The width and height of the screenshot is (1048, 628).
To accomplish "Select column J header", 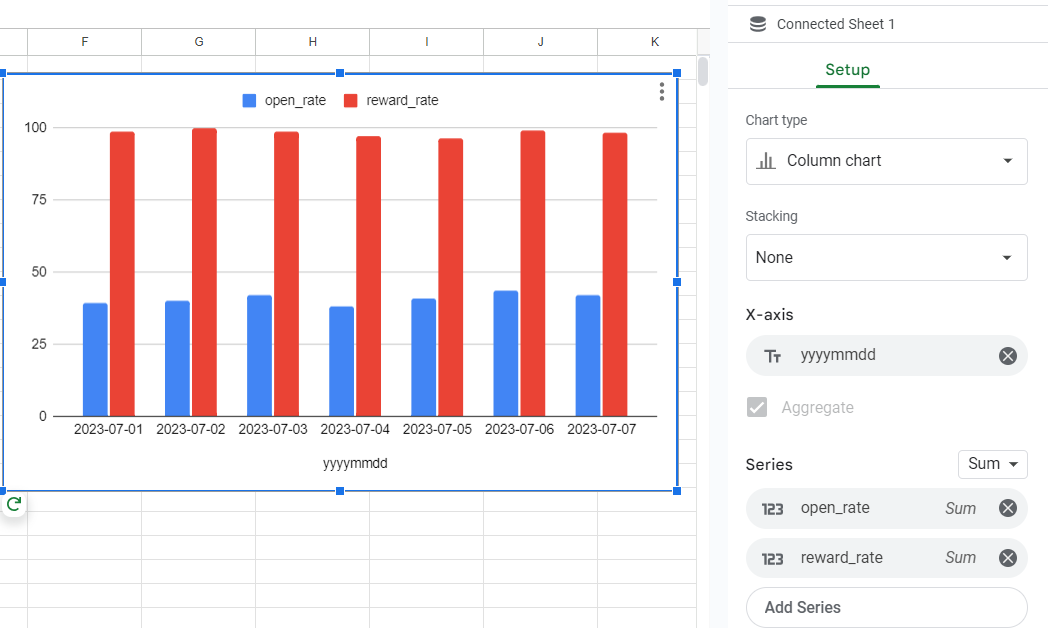I will 540,42.
